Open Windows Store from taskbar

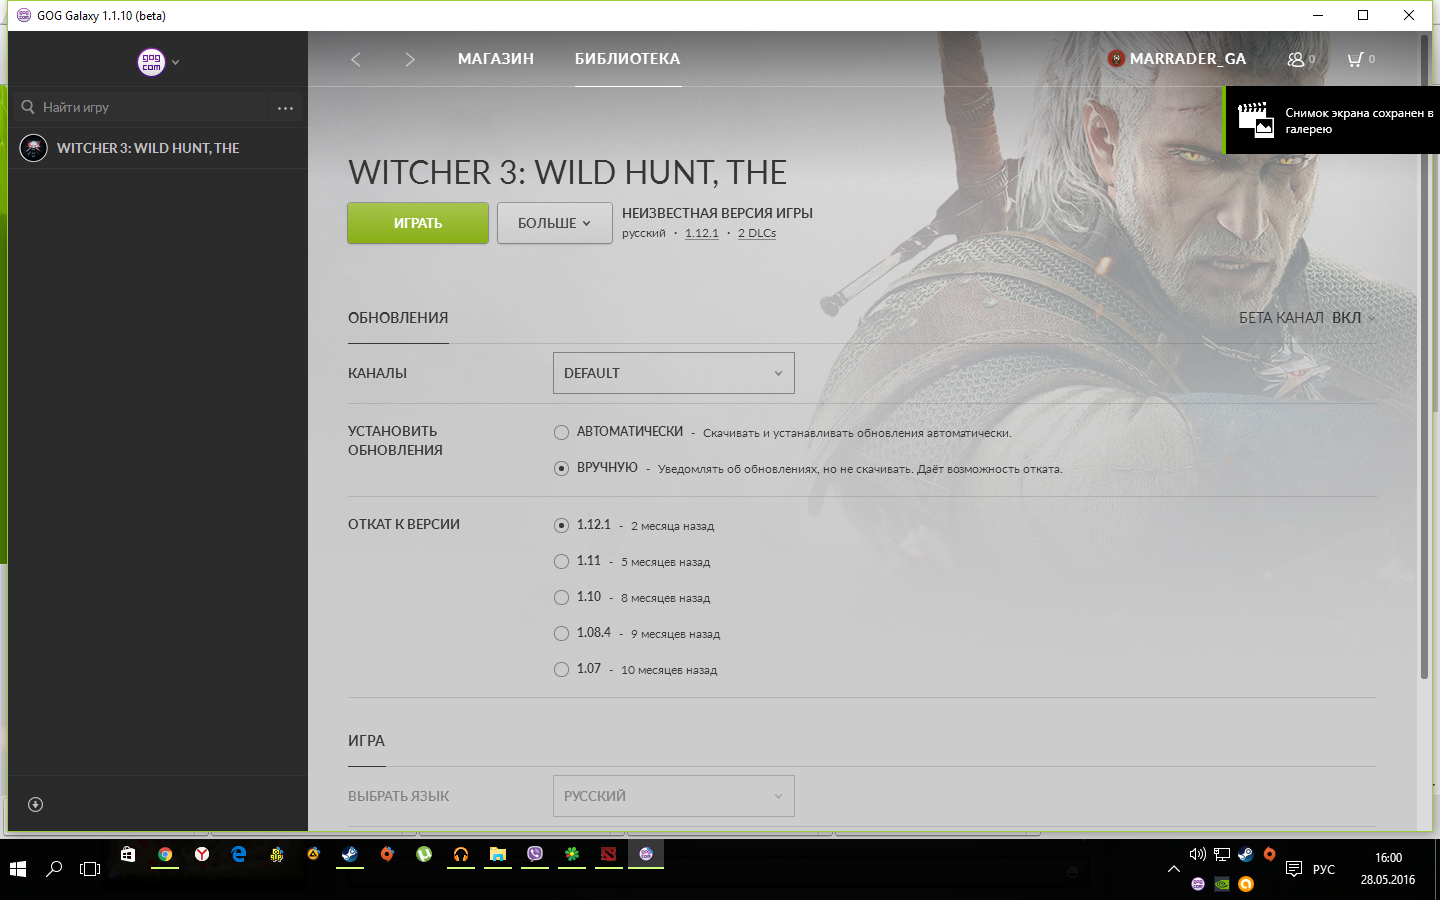click(x=127, y=854)
